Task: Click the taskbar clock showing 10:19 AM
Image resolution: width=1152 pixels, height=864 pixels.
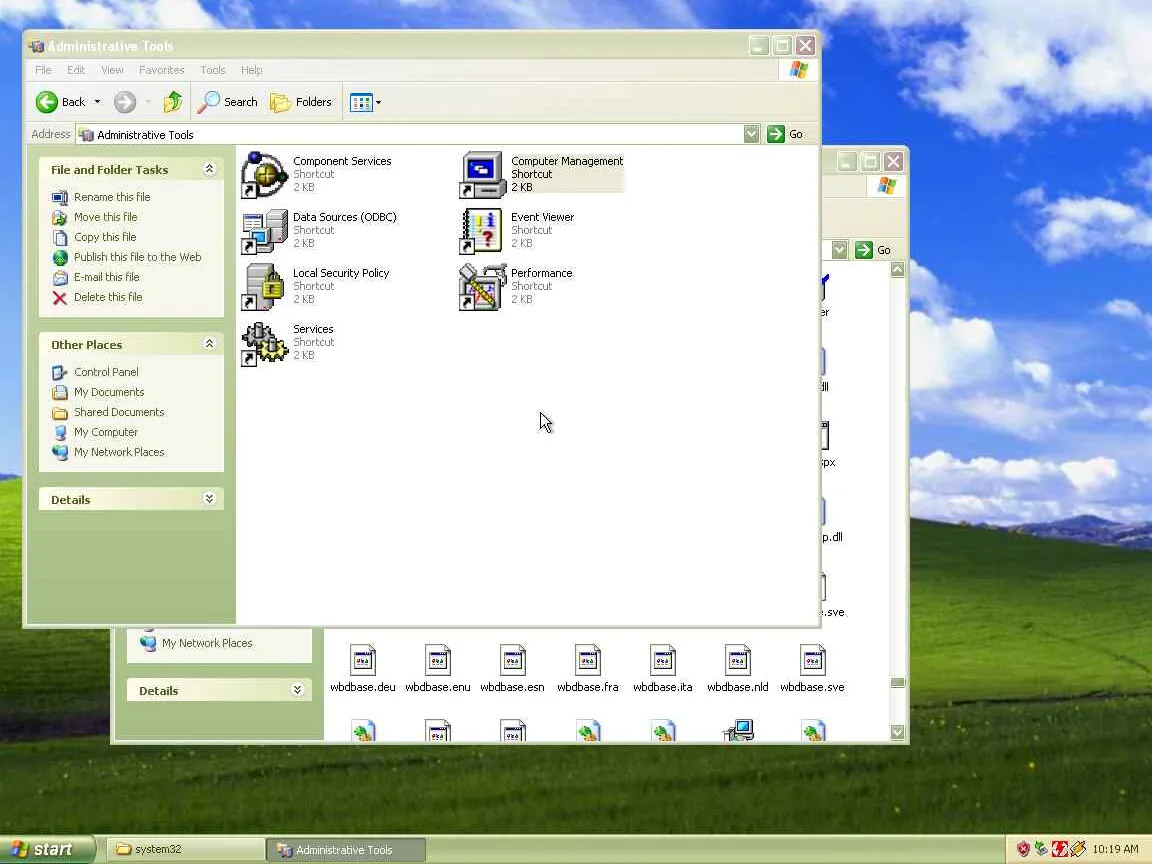Action: point(1115,849)
